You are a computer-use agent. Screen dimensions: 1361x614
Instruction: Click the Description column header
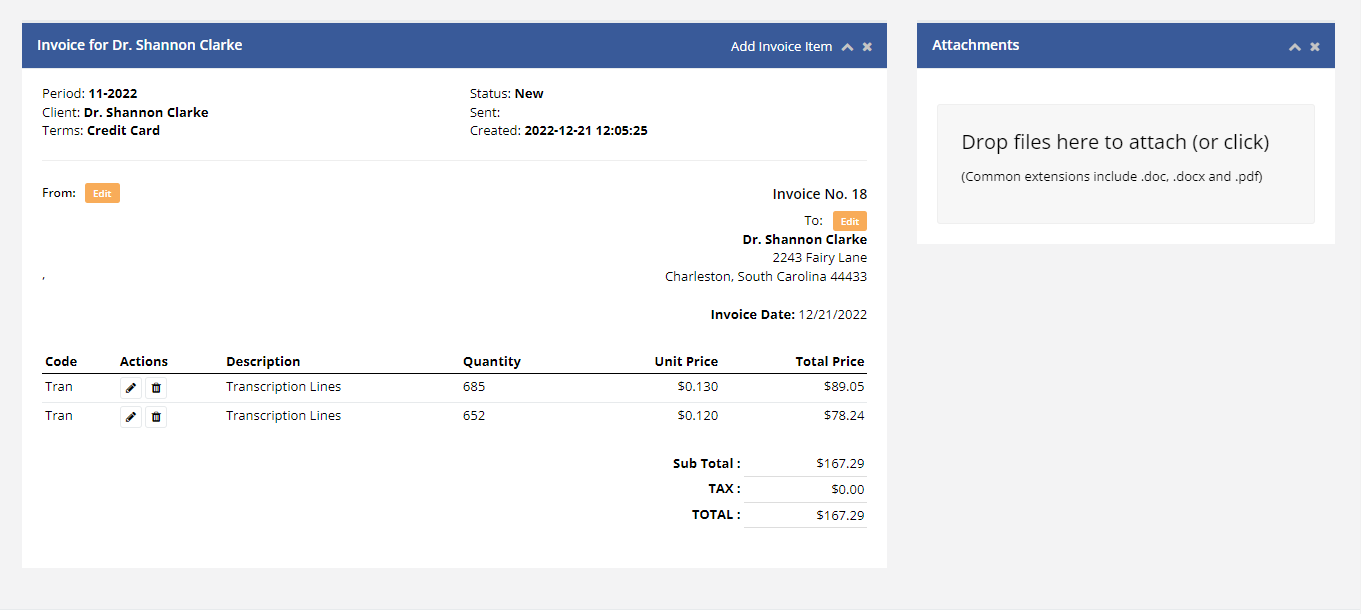click(x=263, y=362)
